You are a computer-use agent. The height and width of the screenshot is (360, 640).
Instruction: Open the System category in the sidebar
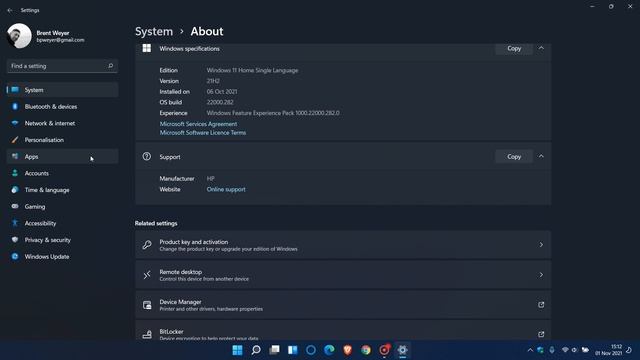(62, 90)
